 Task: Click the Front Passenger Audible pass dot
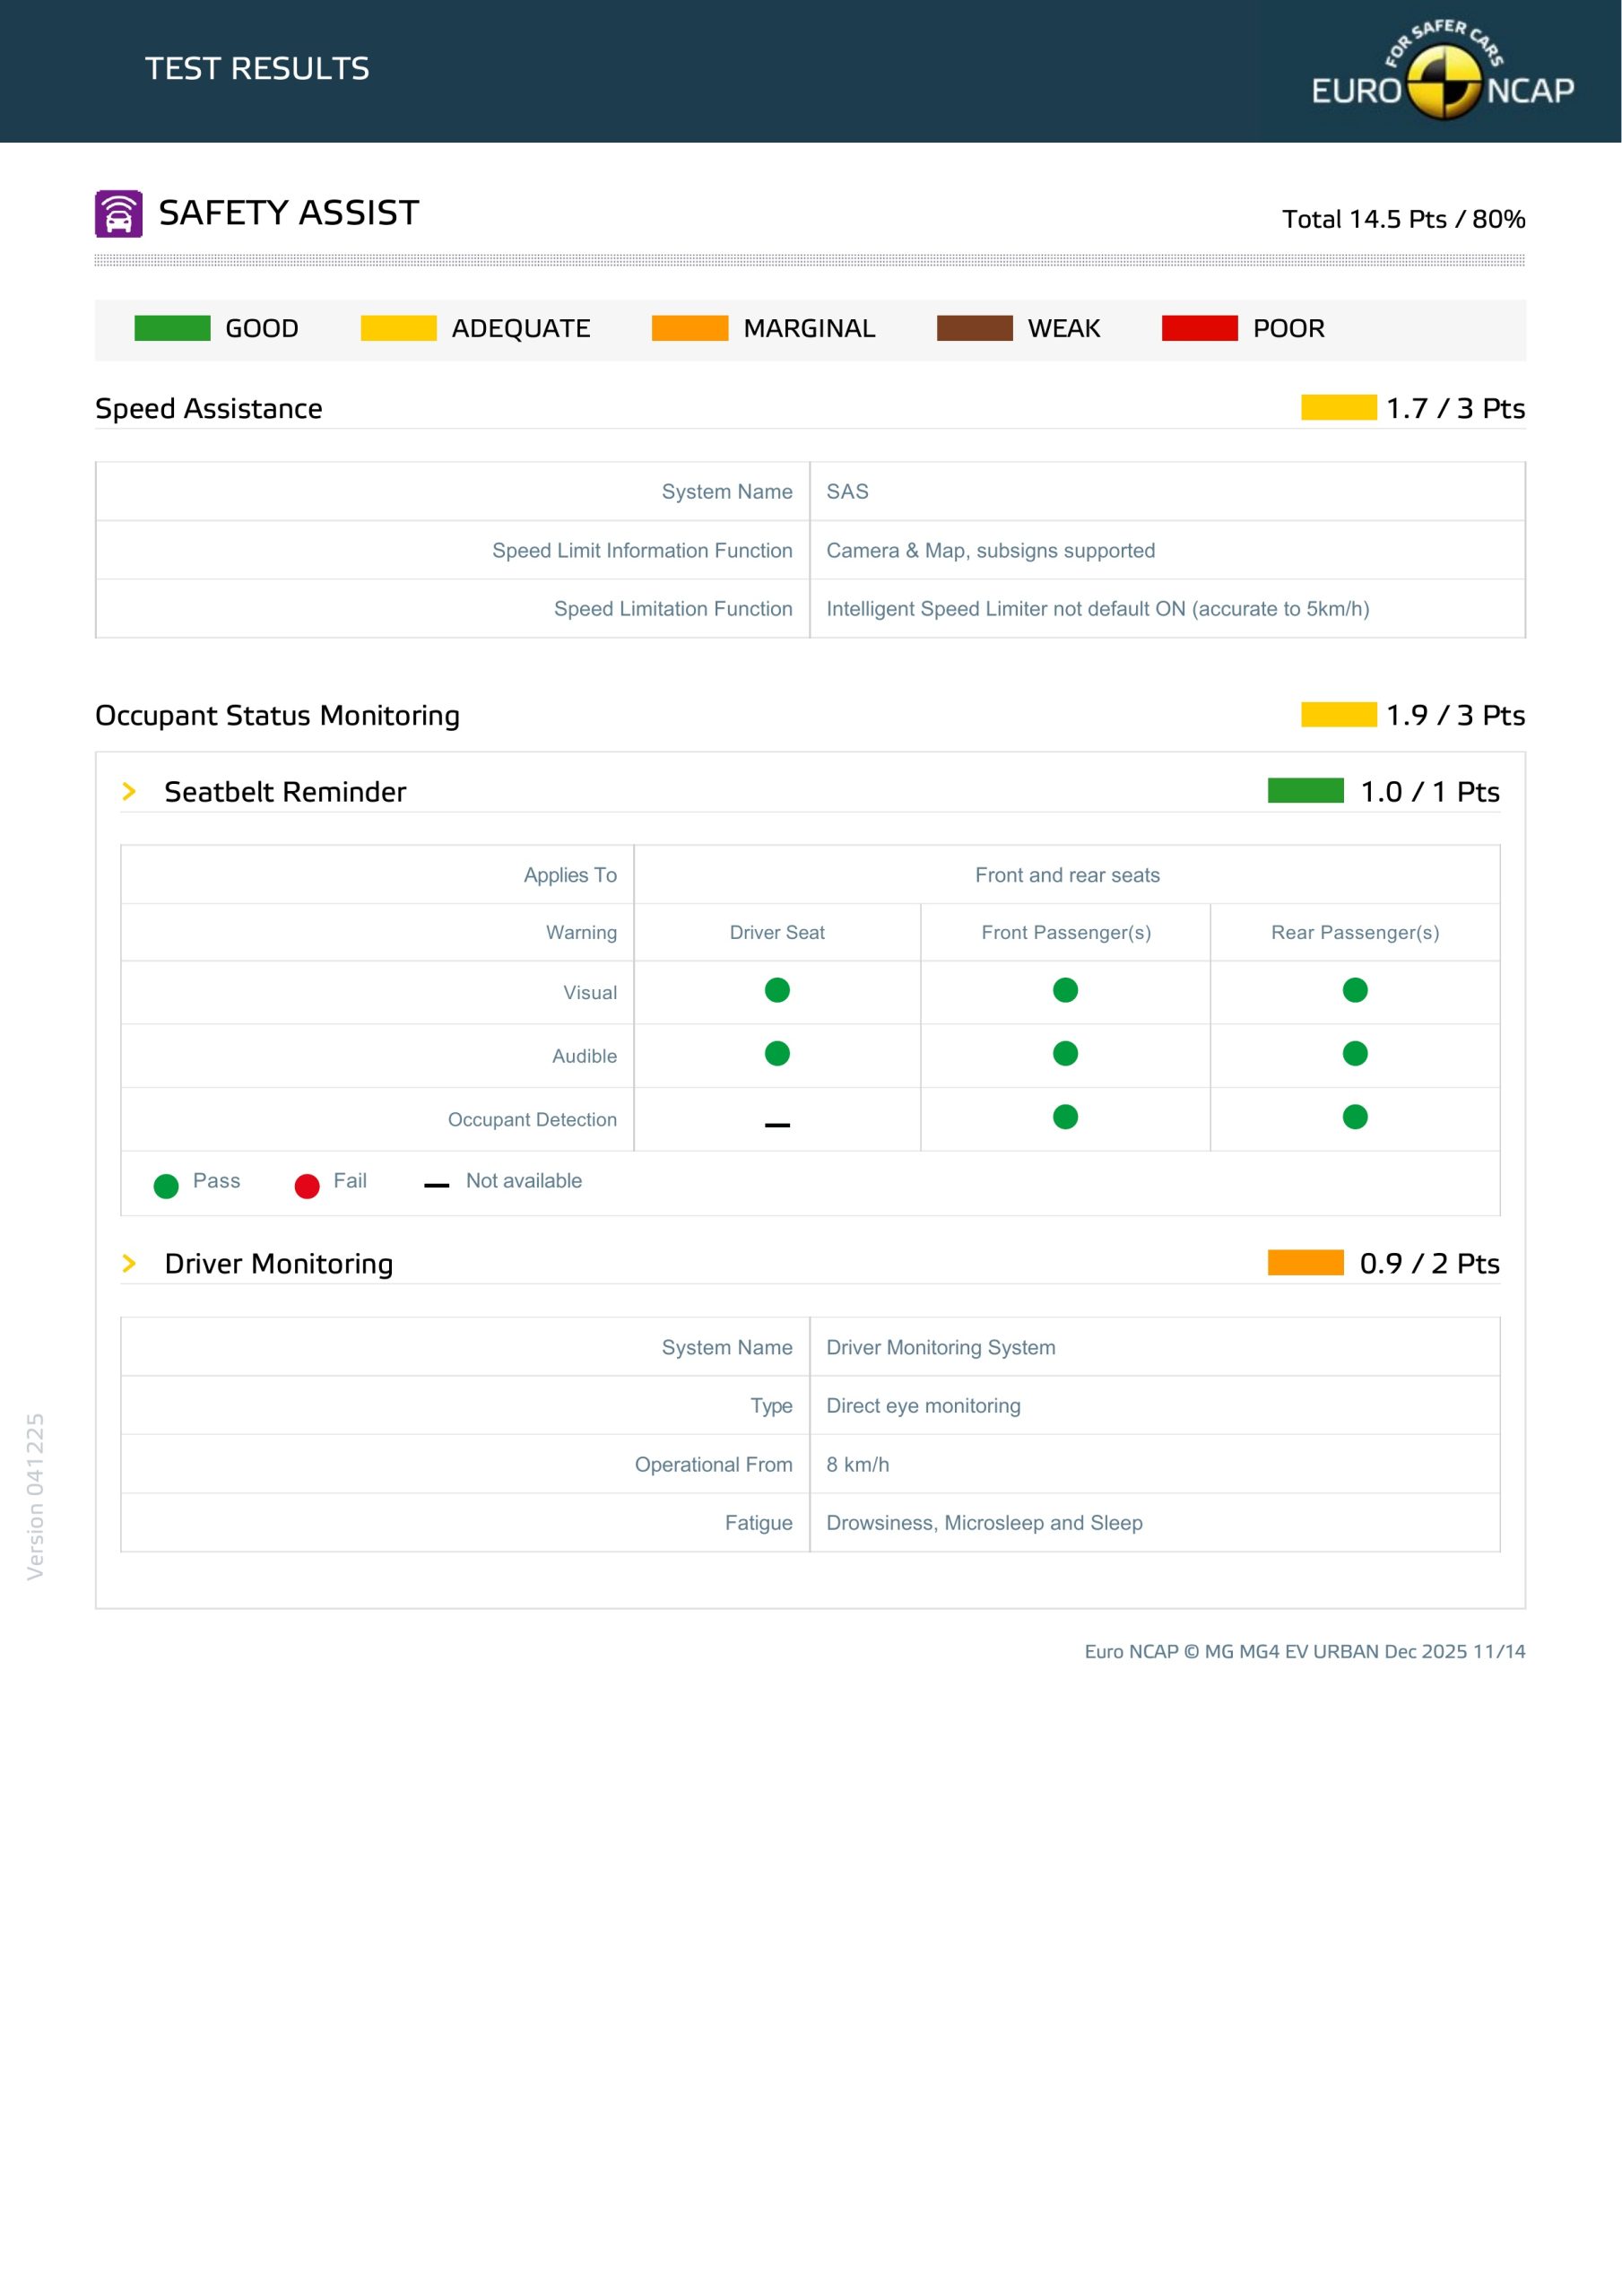tap(1065, 1053)
